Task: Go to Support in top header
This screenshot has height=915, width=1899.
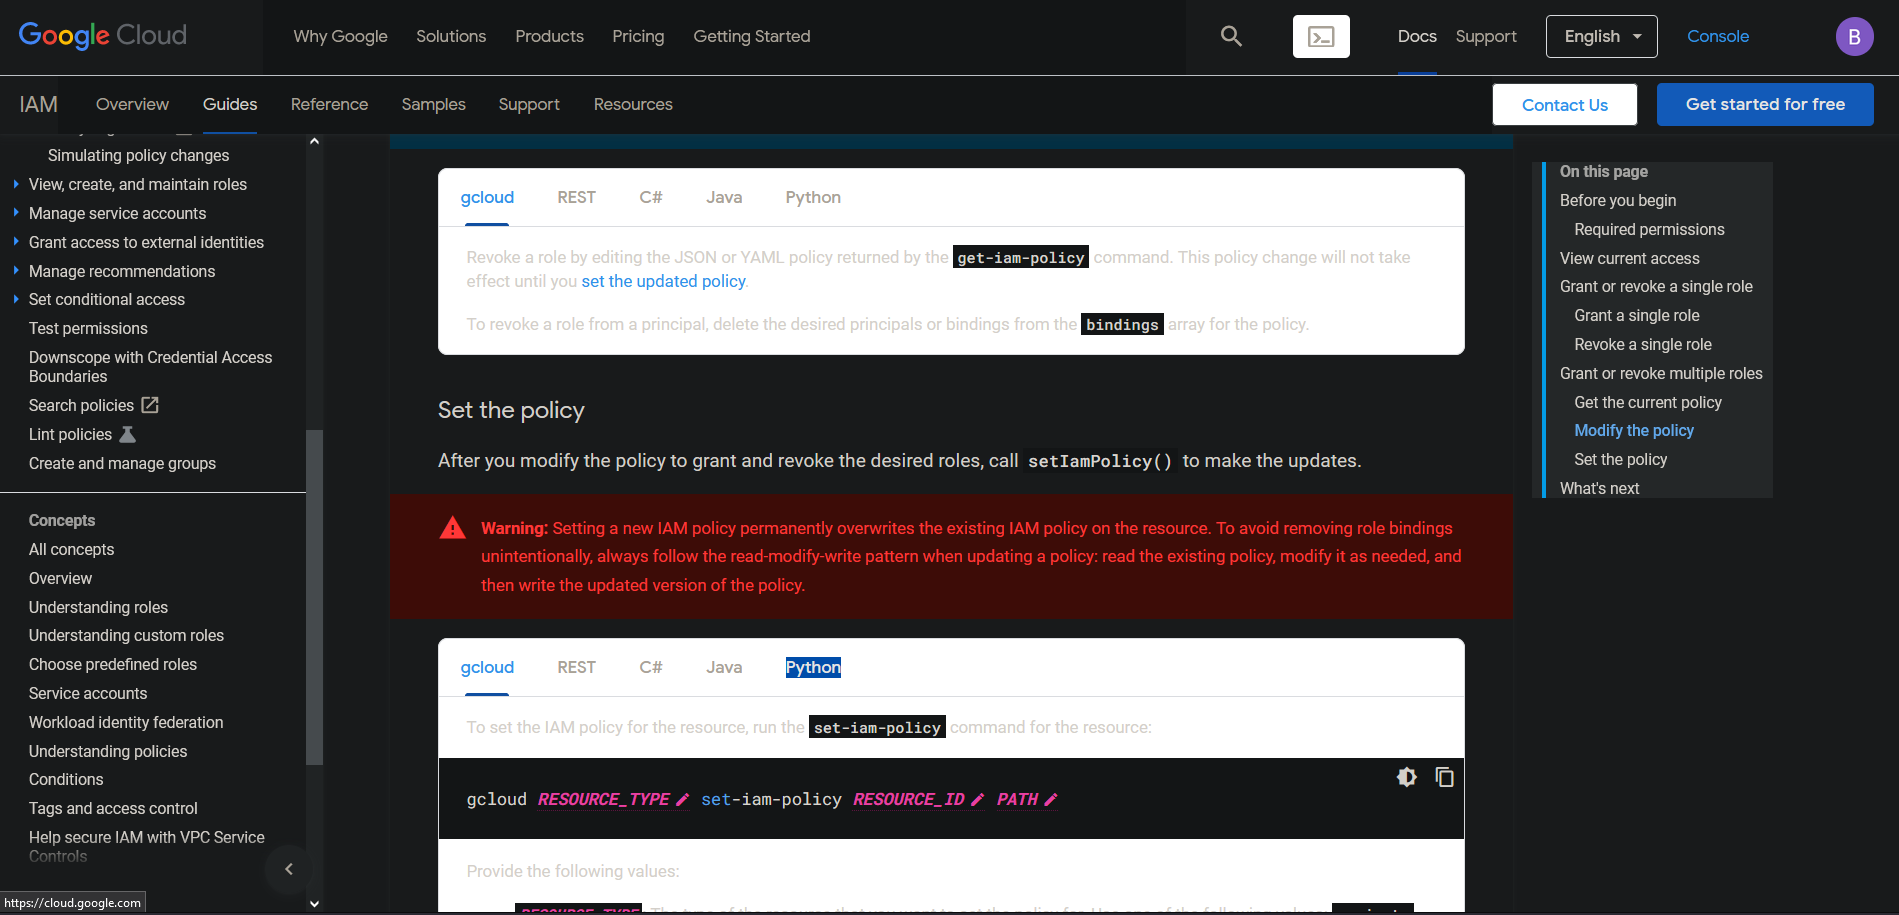Action: tap(1486, 36)
